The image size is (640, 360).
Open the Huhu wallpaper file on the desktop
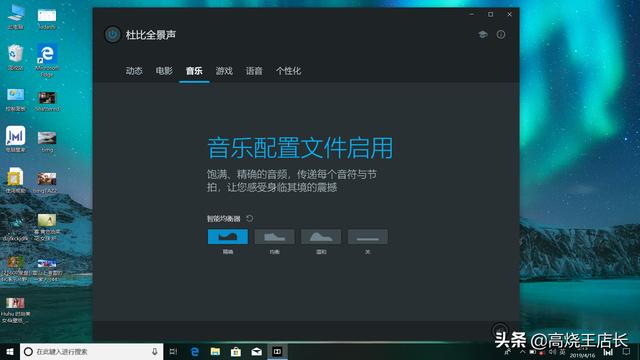coord(16,310)
